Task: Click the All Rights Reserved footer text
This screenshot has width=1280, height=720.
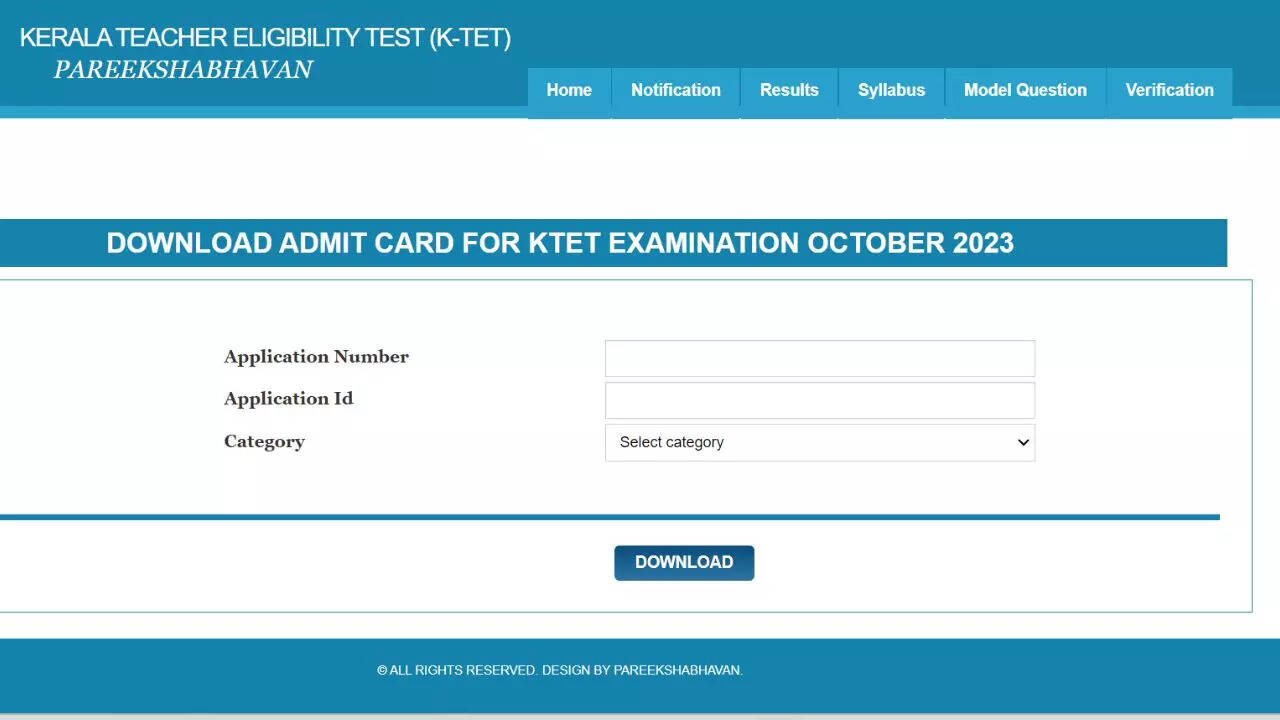Action: point(560,670)
